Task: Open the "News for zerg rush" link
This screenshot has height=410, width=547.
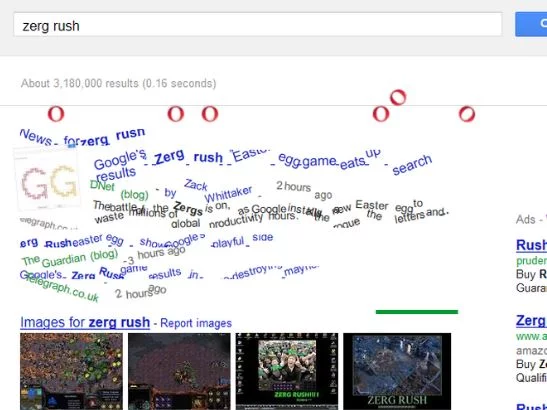Action: (82, 137)
